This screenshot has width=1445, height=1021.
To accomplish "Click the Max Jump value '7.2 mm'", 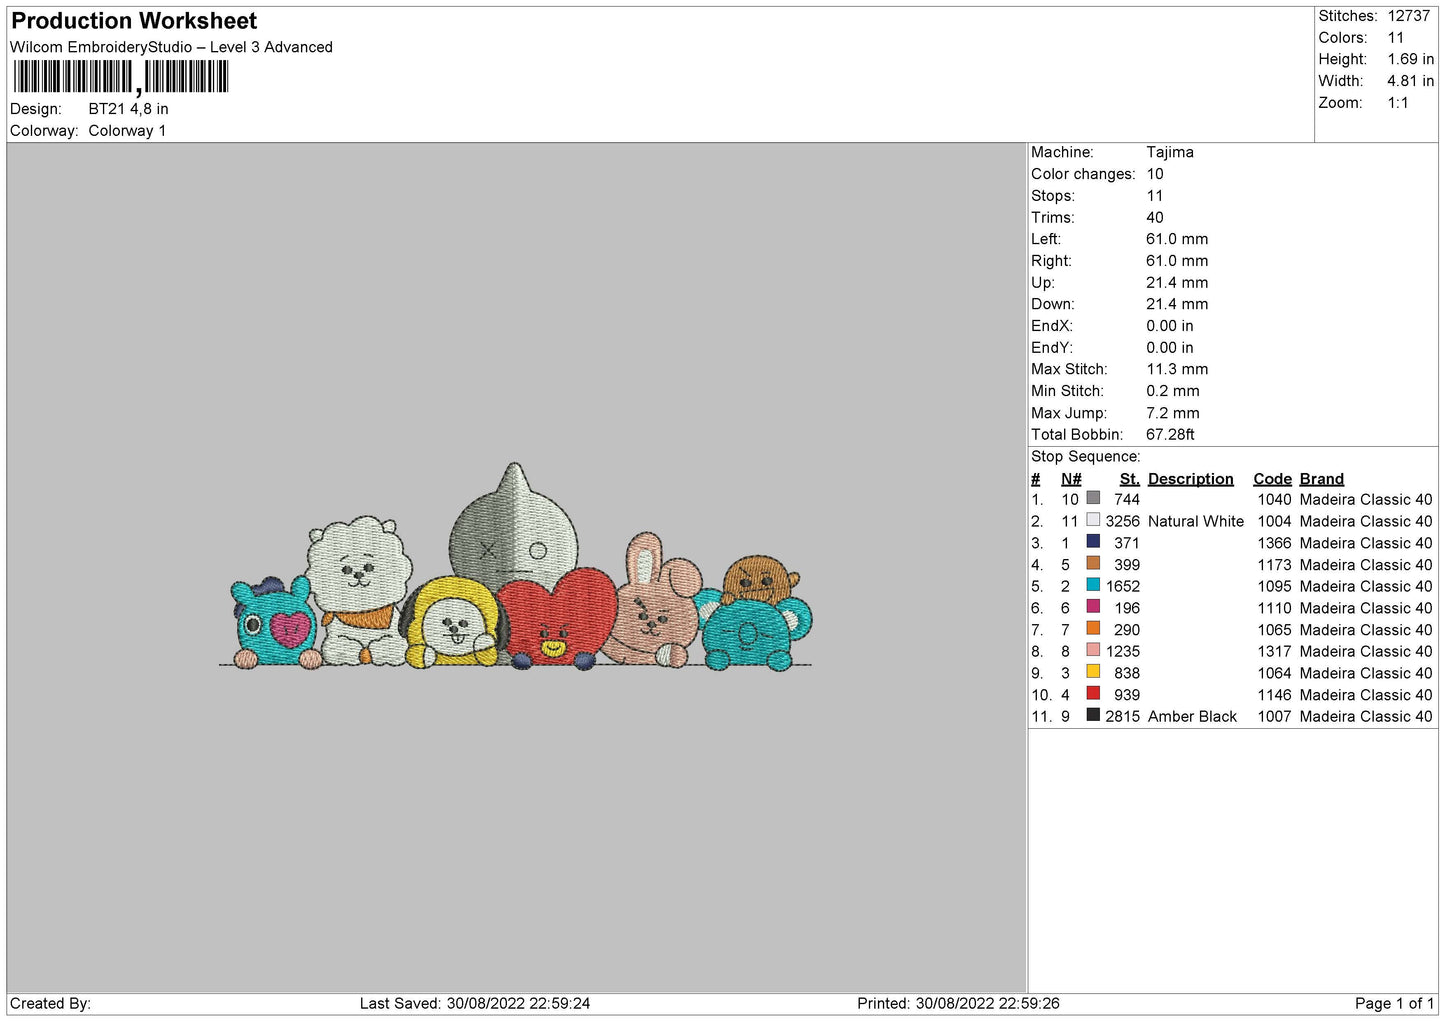I will (x=1173, y=413).
